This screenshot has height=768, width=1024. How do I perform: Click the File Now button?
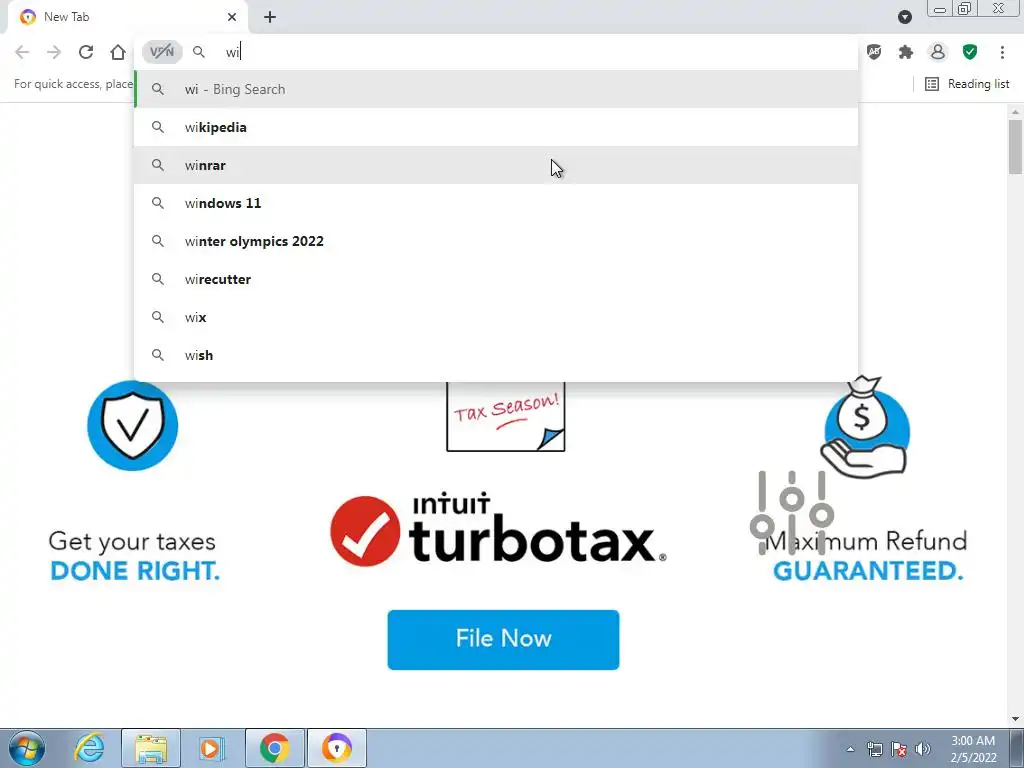point(503,639)
